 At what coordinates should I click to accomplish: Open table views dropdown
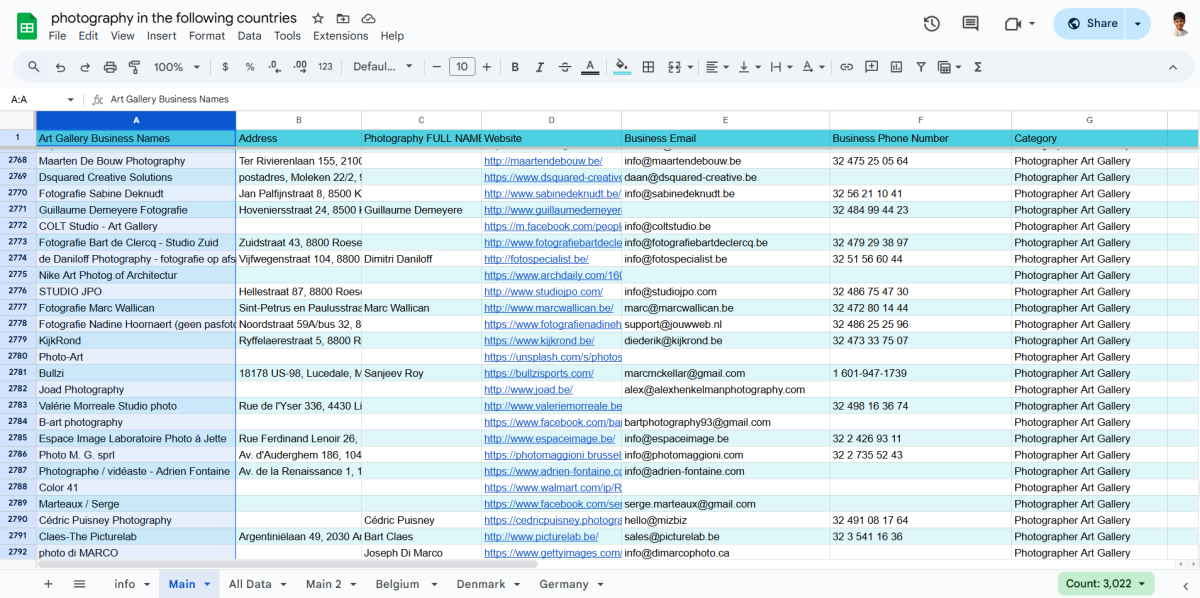coord(949,67)
